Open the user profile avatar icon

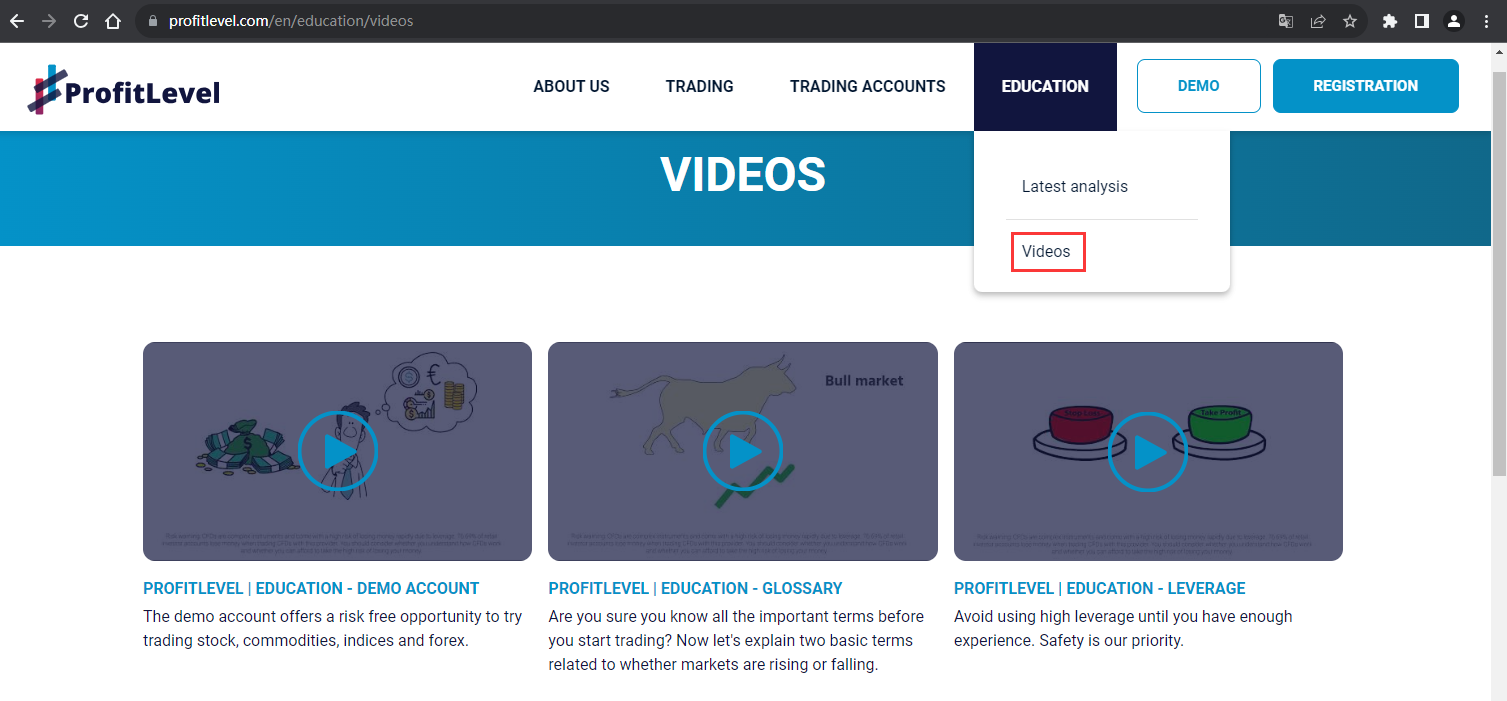1454,21
